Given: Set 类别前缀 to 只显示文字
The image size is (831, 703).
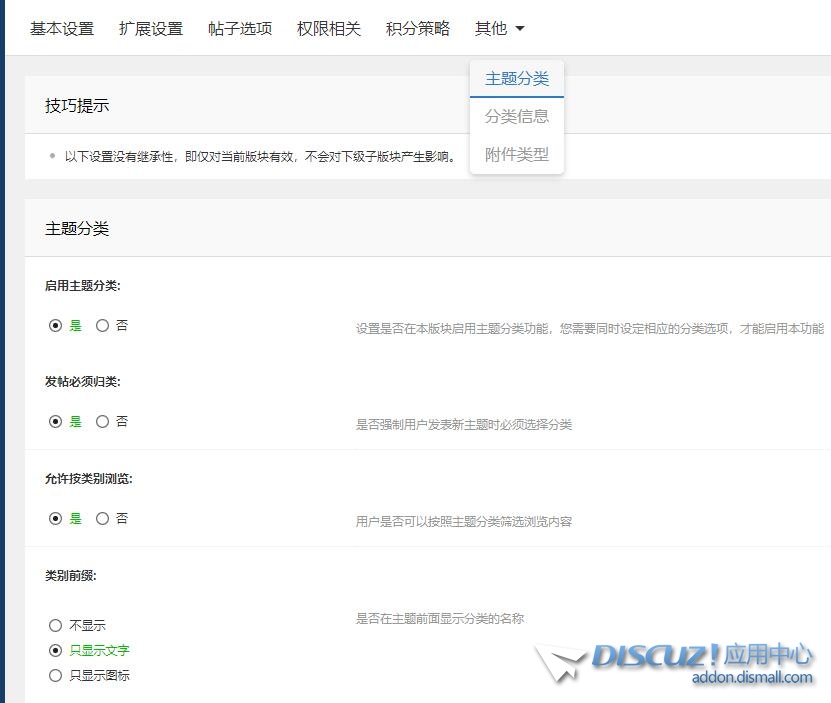Looking at the screenshot, I should point(56,651).
